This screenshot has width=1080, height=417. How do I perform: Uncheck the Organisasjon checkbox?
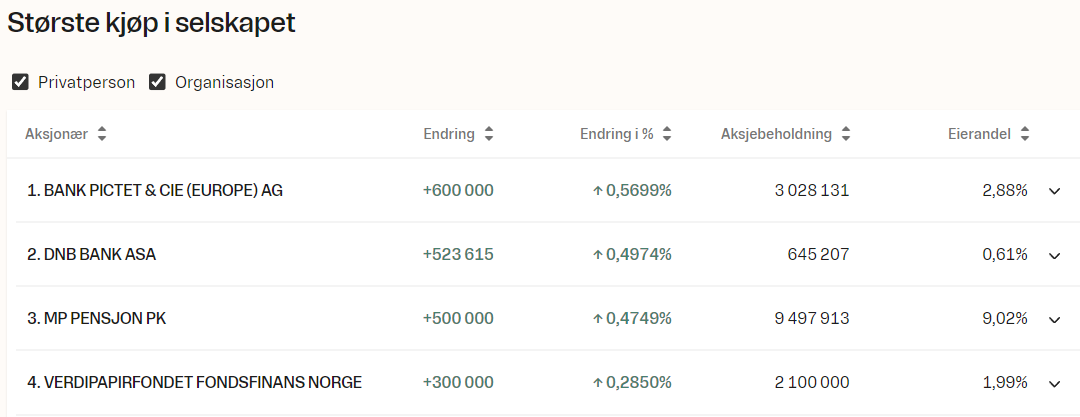pos(158,83)
